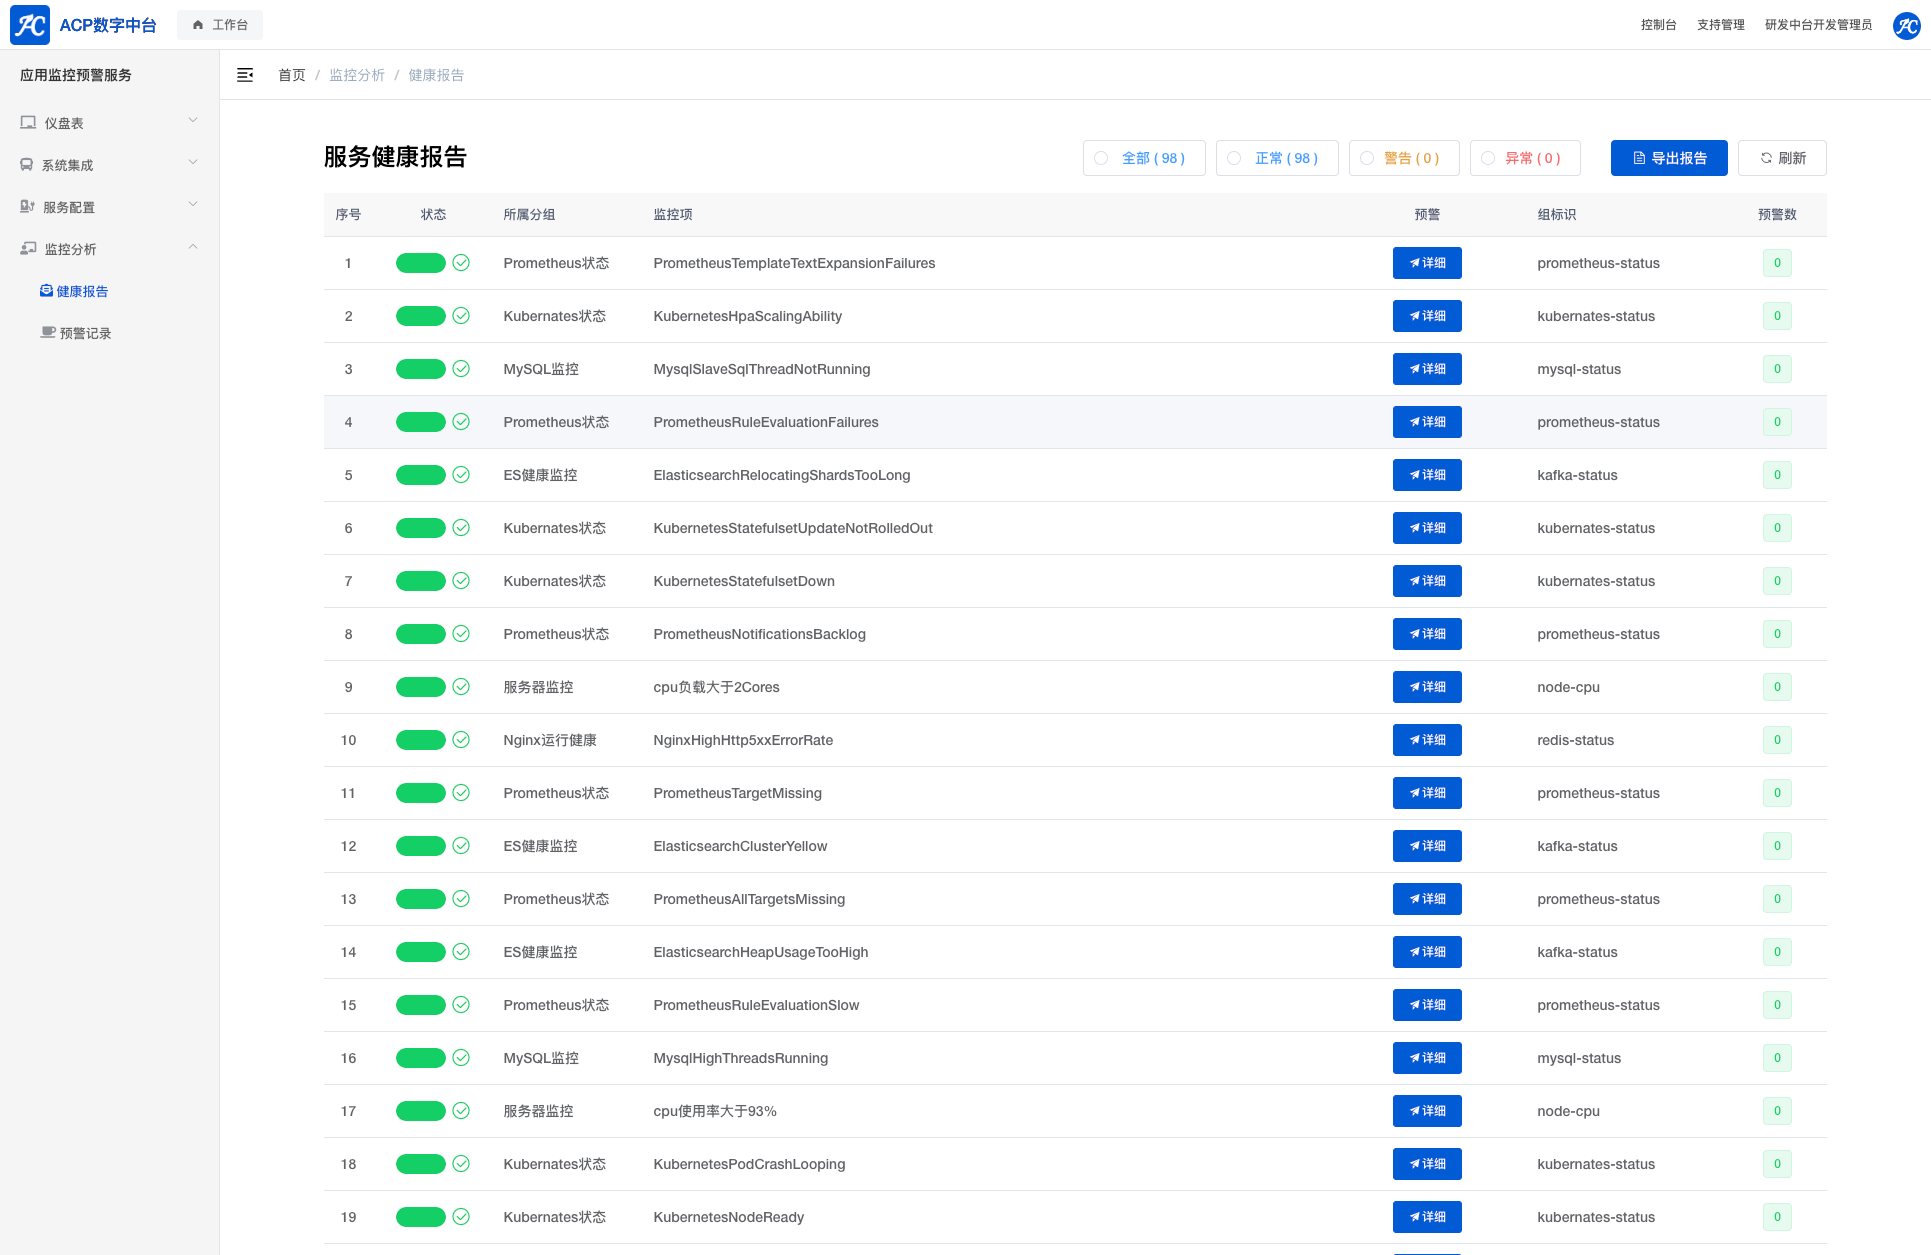Select the 正常 (98) radio filter

(1234, 158)
